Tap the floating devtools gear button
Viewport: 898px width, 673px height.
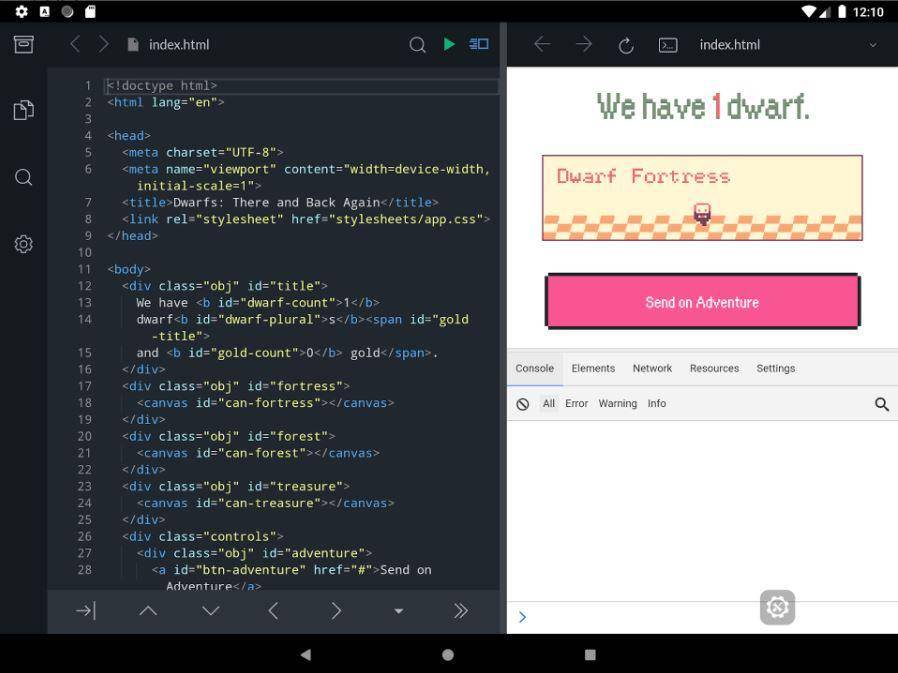point(777,607)
